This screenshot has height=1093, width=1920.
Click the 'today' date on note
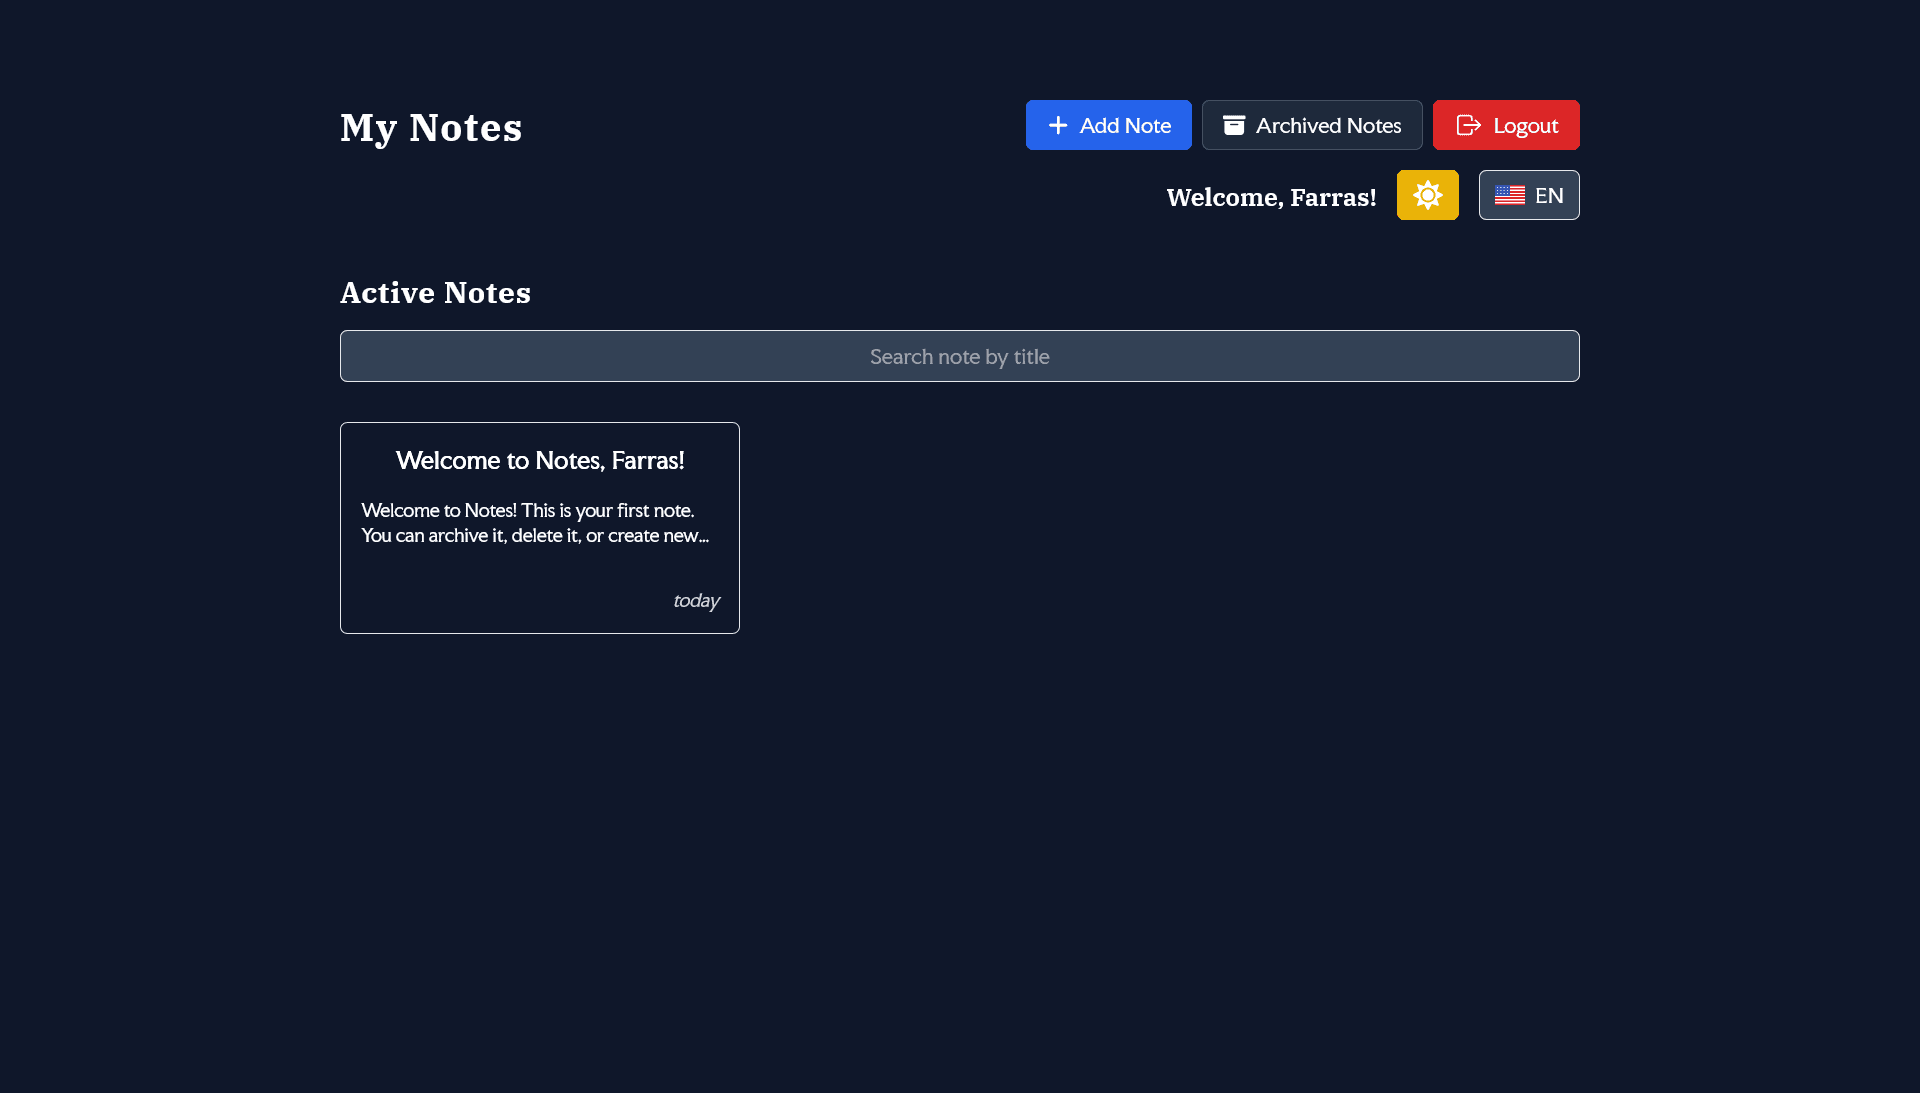pos(696,601)
